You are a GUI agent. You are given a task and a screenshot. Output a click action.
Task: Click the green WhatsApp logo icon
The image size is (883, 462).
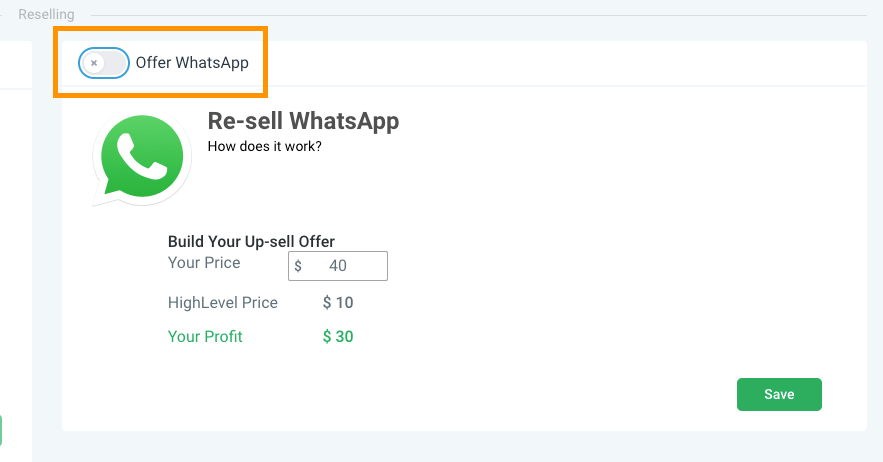[142, 157]
